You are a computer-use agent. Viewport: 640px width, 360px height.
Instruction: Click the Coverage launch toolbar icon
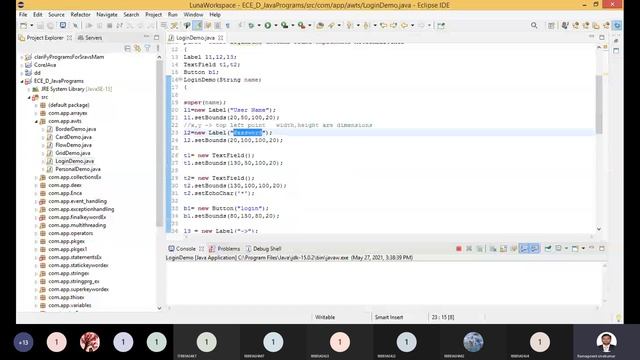tap(284, 25)
